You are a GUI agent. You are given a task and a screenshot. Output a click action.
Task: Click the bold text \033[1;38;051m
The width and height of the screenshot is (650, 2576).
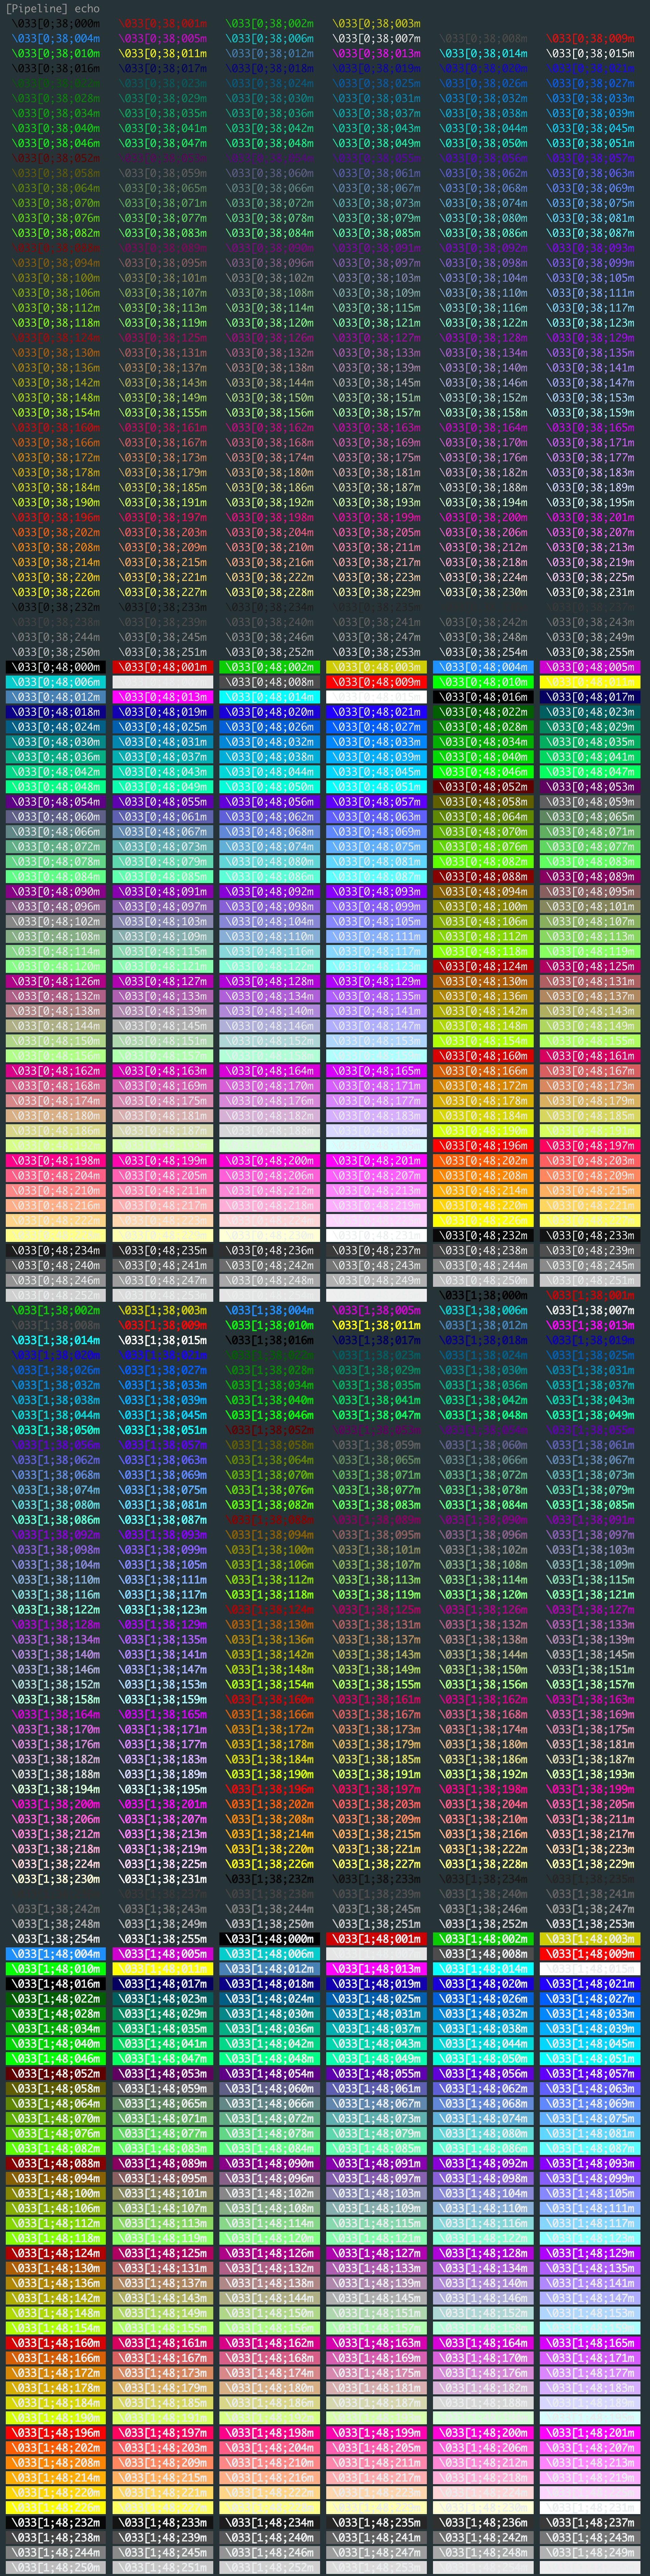[x=163, y=1430]
